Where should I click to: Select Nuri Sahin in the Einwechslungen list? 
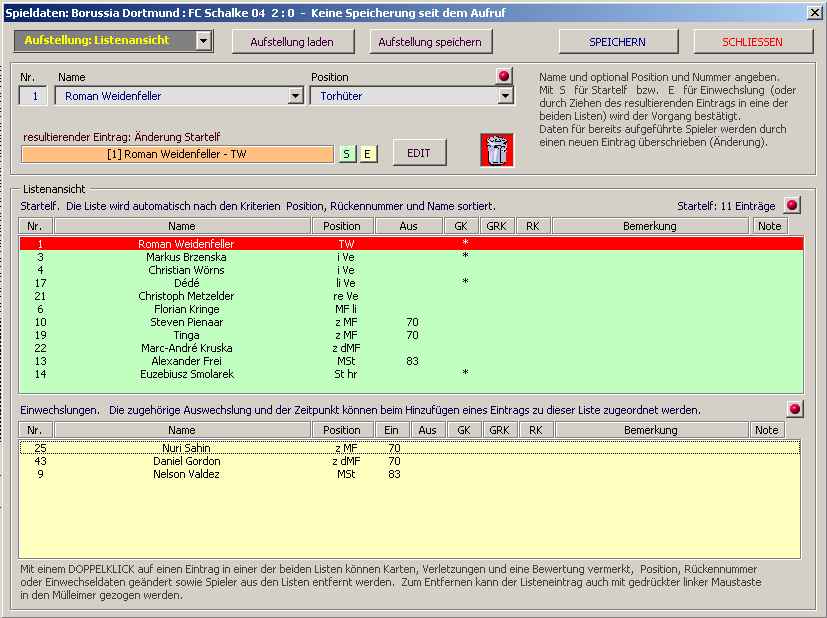(410, 448)
